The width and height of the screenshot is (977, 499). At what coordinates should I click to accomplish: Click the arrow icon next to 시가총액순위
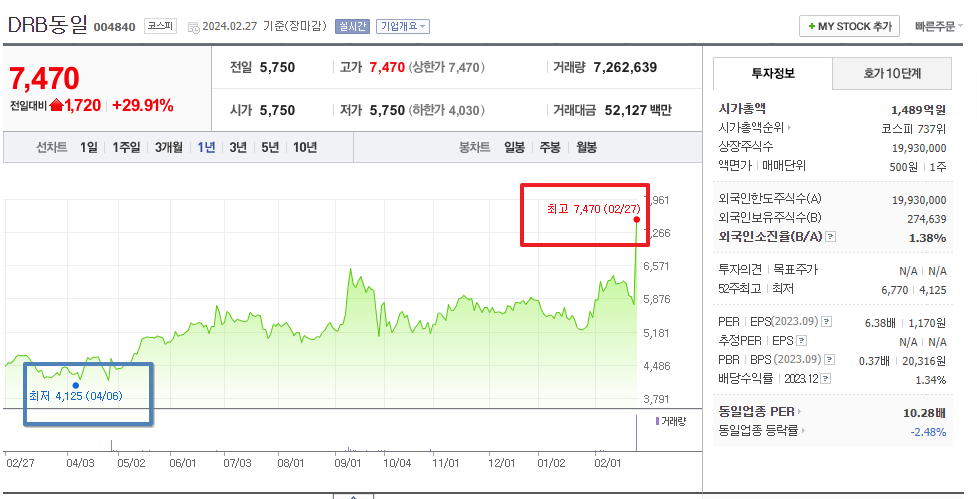pos(789,128)
